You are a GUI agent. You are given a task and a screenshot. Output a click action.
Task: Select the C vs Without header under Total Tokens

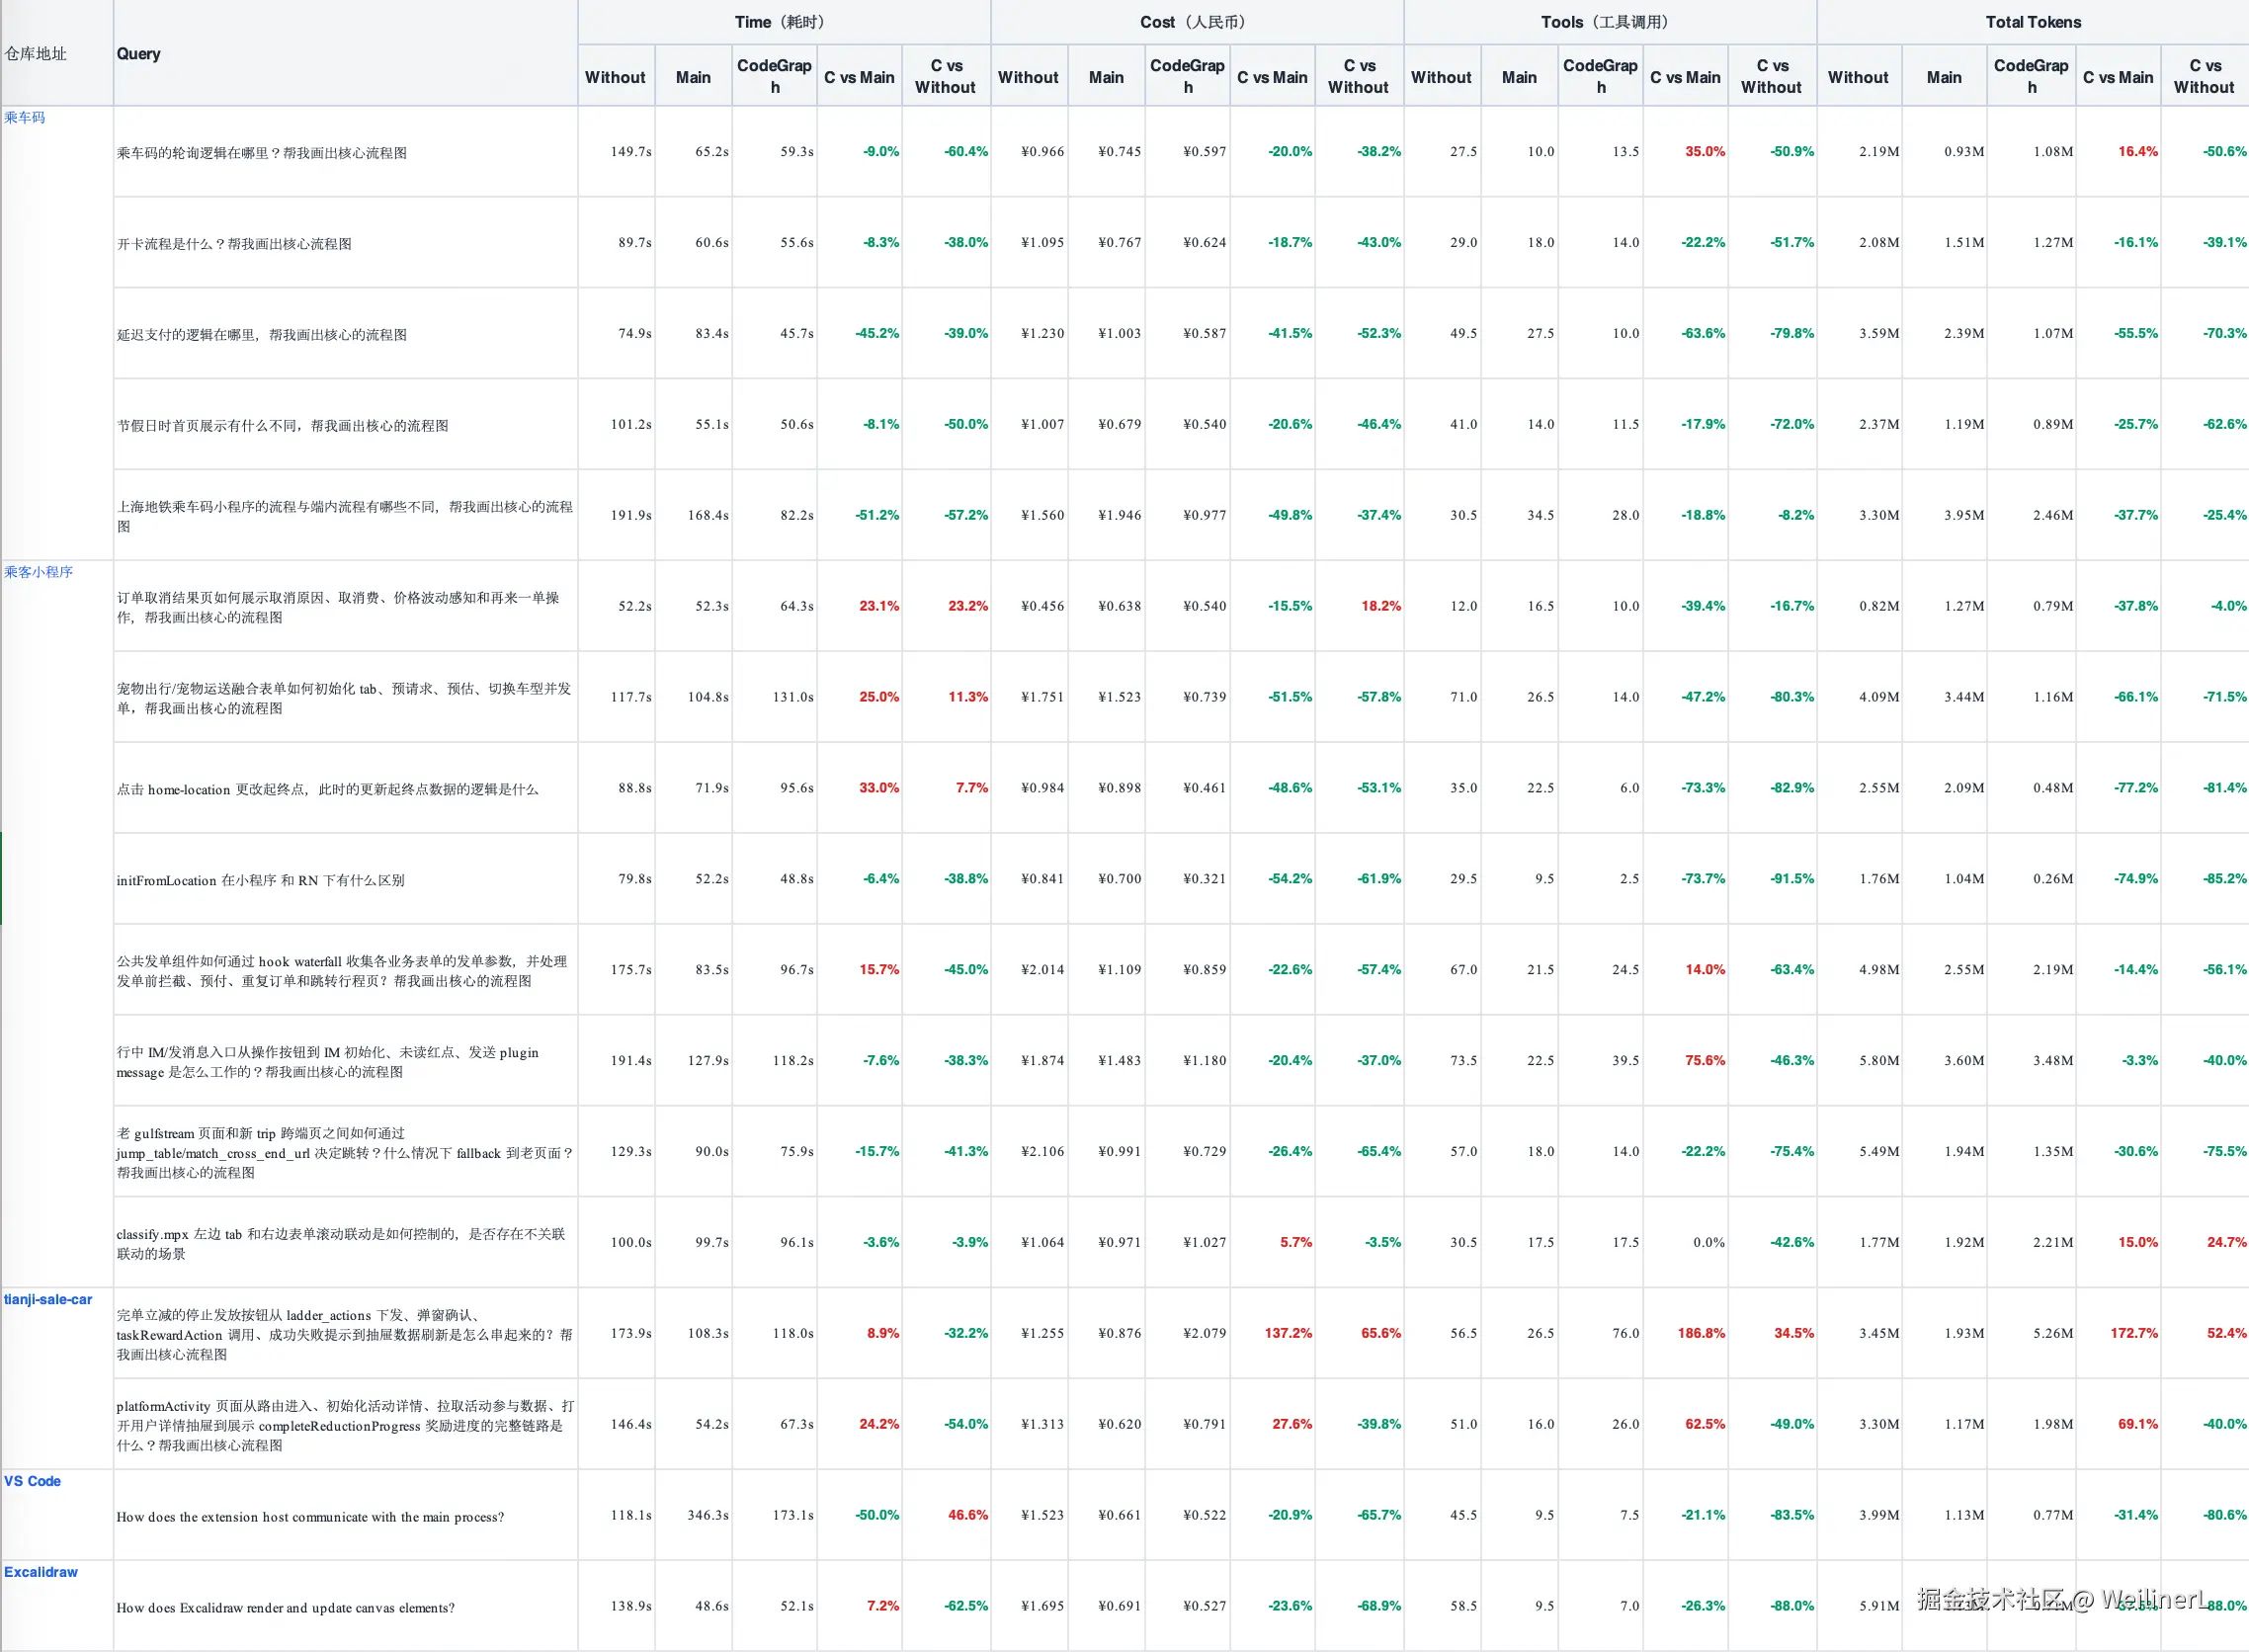(2204, 76)
